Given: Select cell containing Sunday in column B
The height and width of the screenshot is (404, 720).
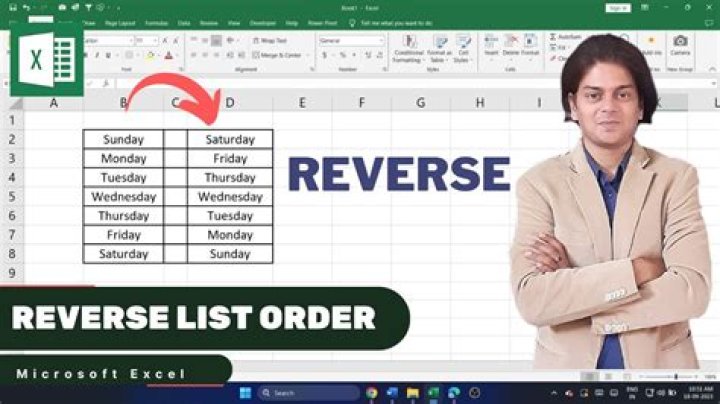Looking at the screenshot, I should coord(123,139).
